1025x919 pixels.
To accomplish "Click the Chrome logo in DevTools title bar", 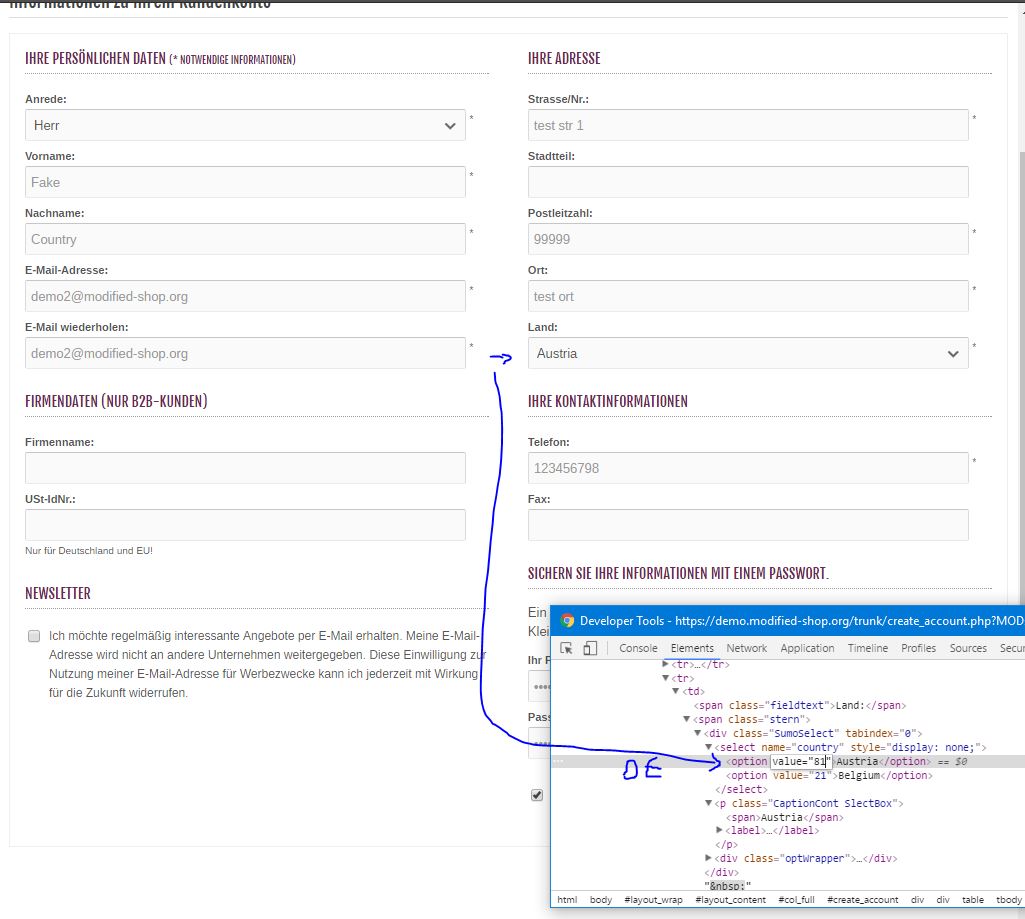I will [x=567, y=620].
